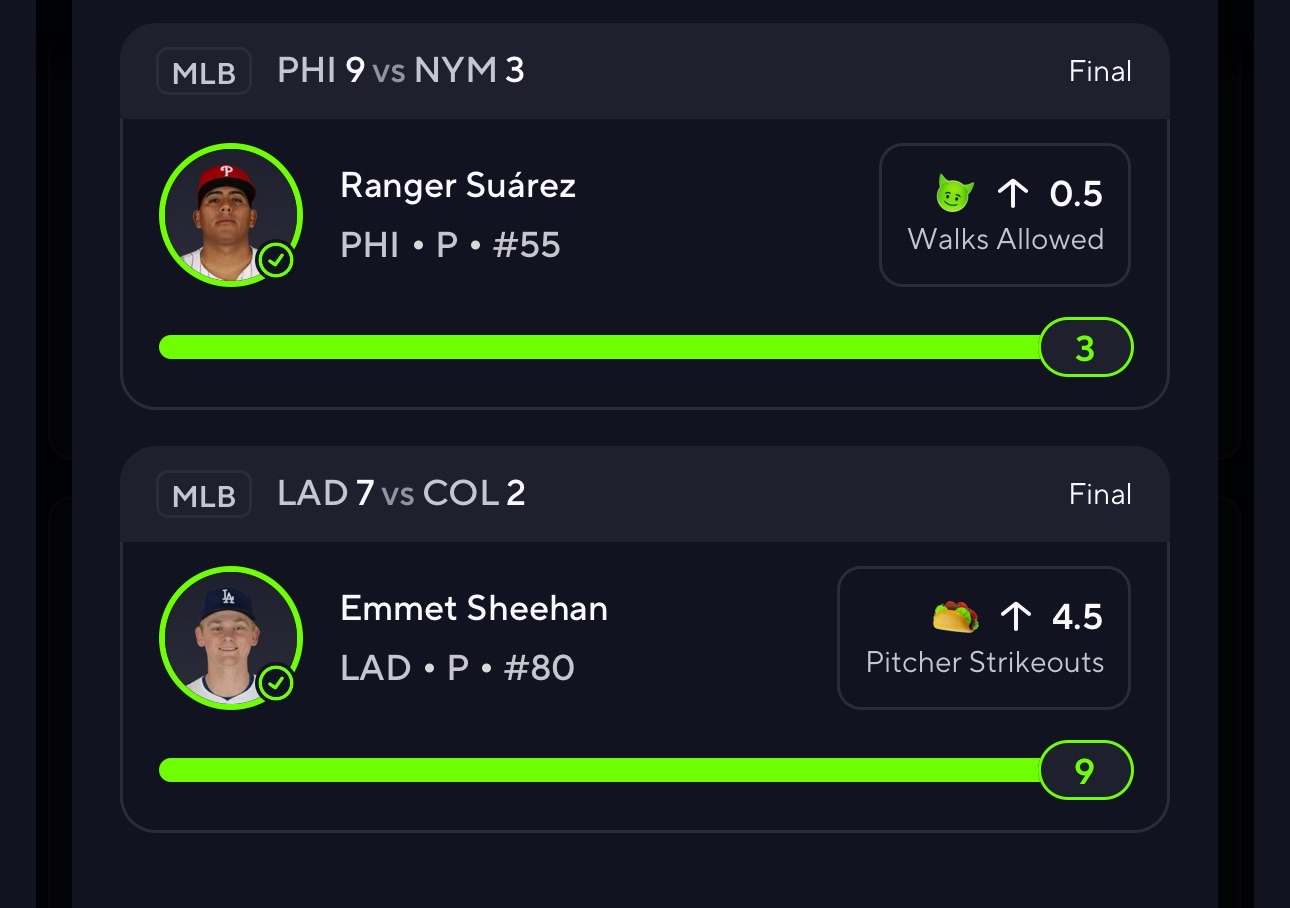
Task: Click the strikeouts progress bar result 9
Action: 1085,771
